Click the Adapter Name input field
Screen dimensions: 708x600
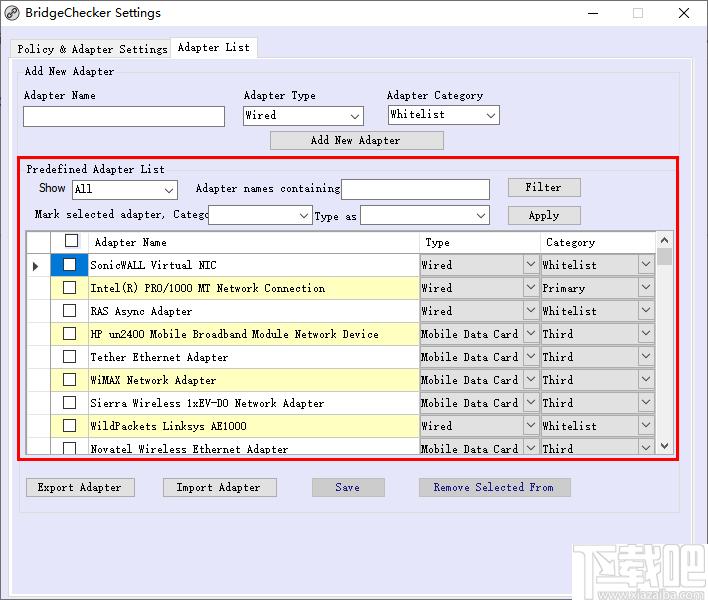[x=124, y=116]
